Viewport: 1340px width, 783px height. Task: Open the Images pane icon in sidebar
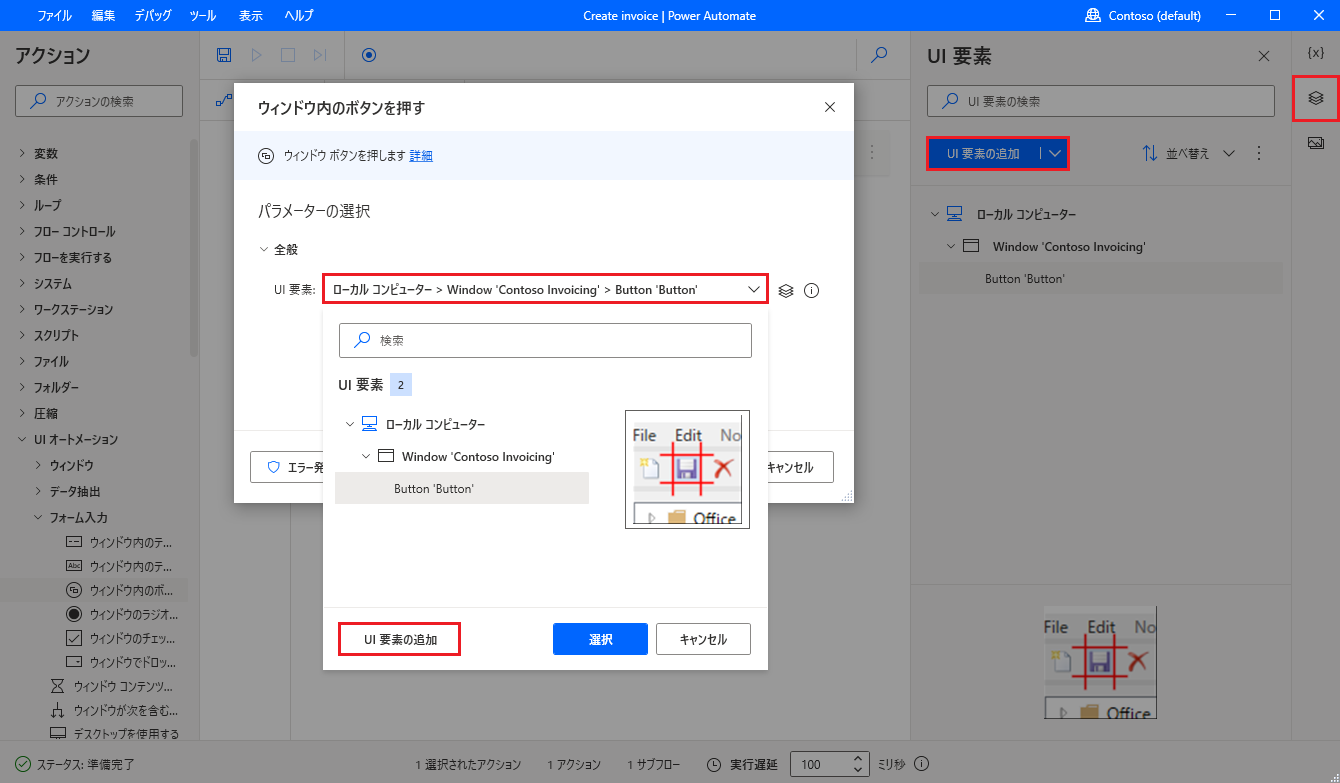click(x=1316, y=143)
